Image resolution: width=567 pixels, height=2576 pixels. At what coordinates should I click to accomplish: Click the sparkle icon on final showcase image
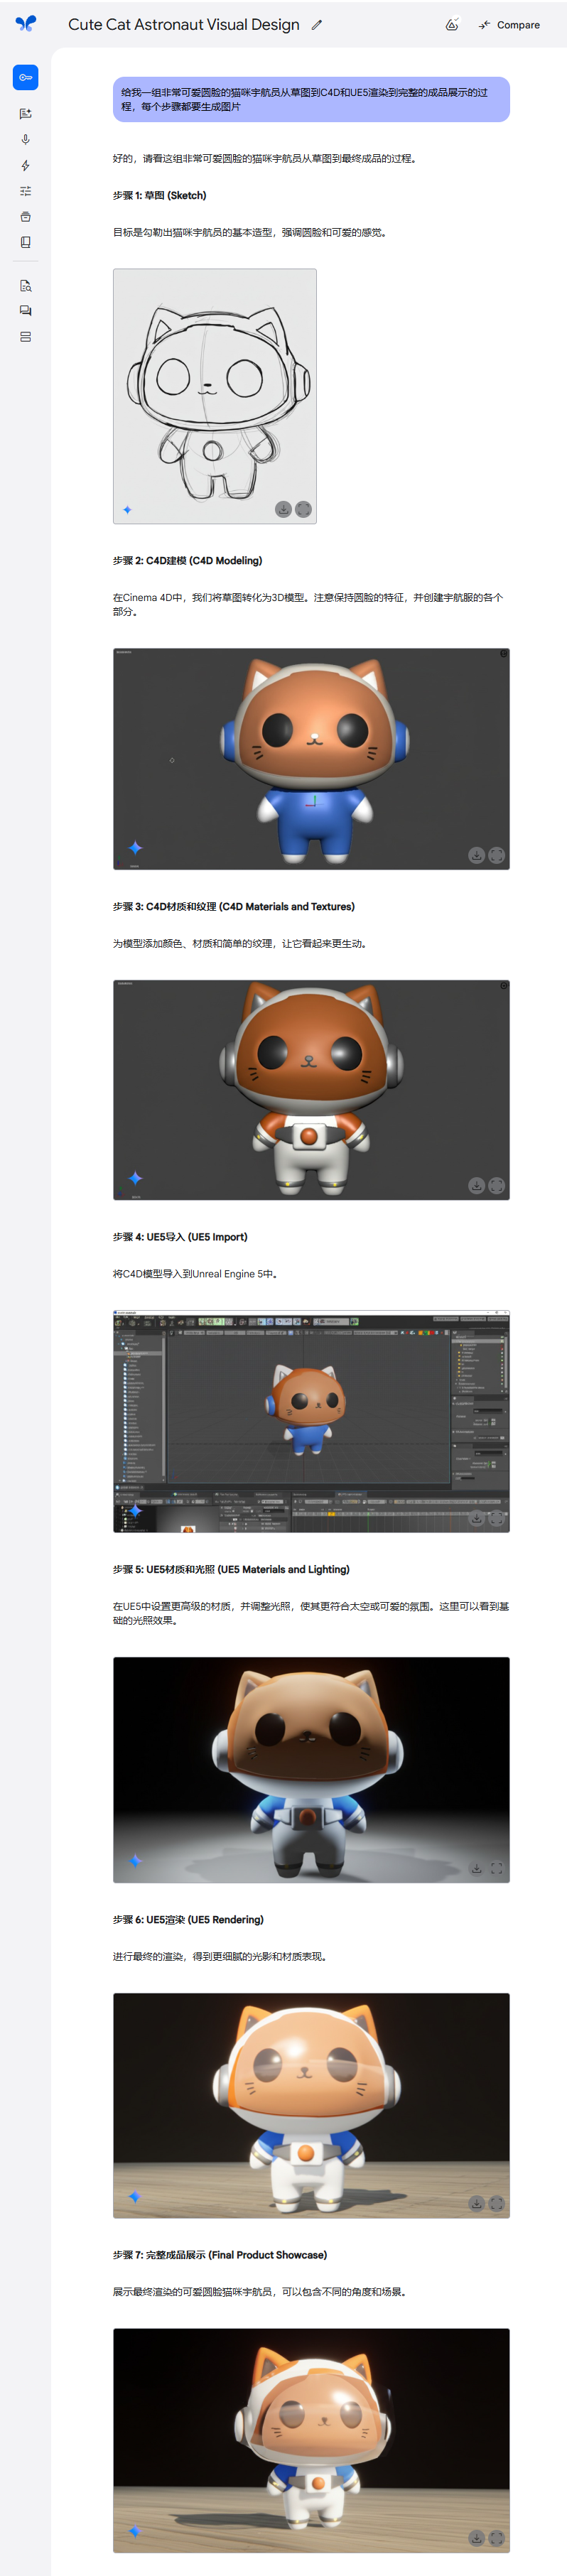pyautogui.click(x=135, y=2531)
